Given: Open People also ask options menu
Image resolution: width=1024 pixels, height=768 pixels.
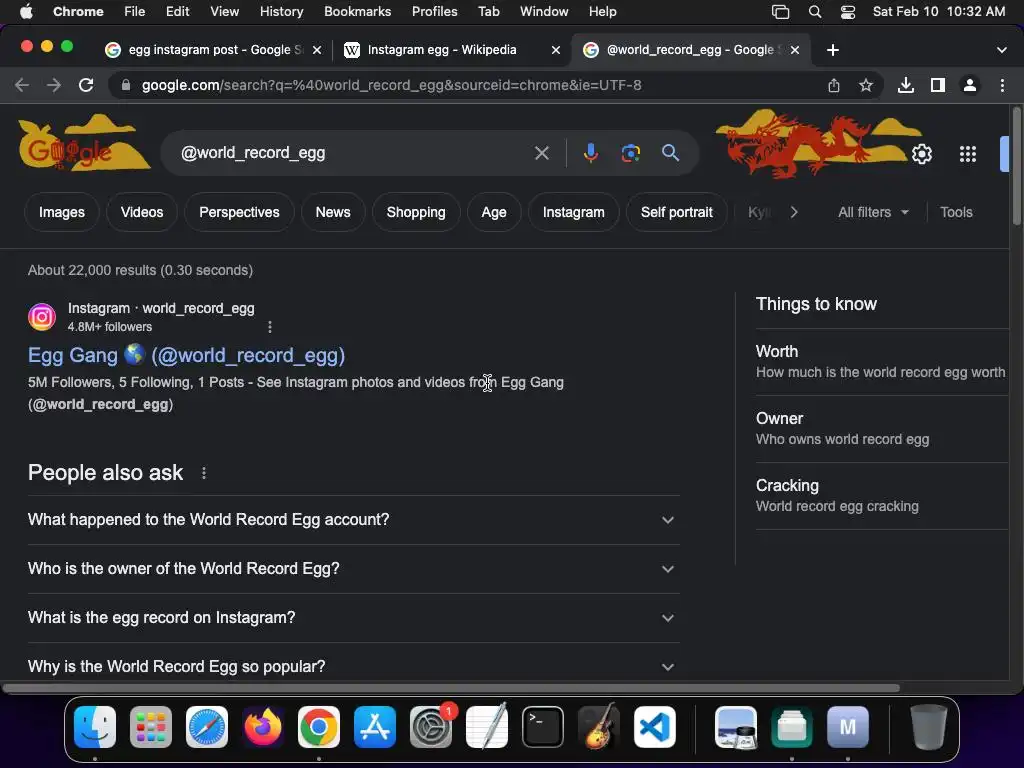Looking at the screenshot, I should tap(204, 473).
